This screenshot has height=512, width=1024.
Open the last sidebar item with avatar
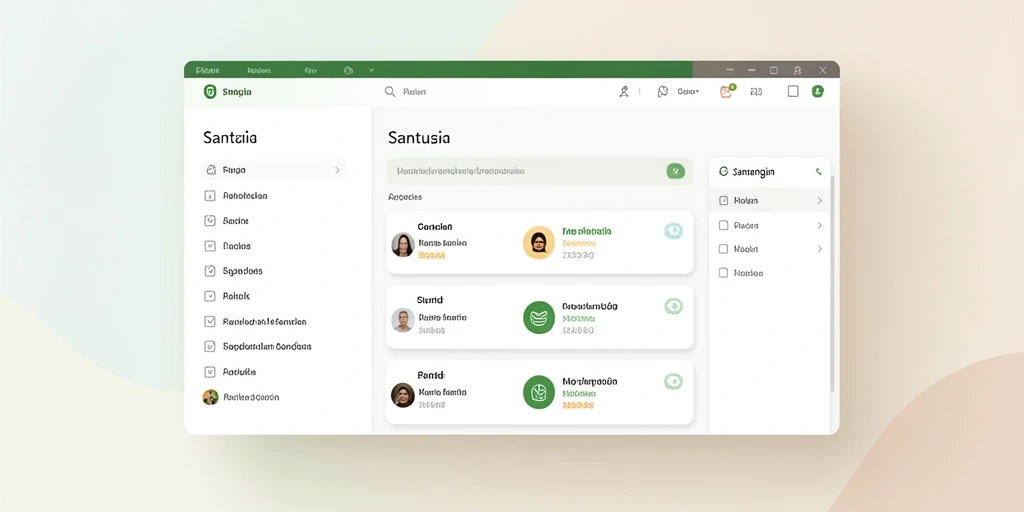click(x=241, y=397)
